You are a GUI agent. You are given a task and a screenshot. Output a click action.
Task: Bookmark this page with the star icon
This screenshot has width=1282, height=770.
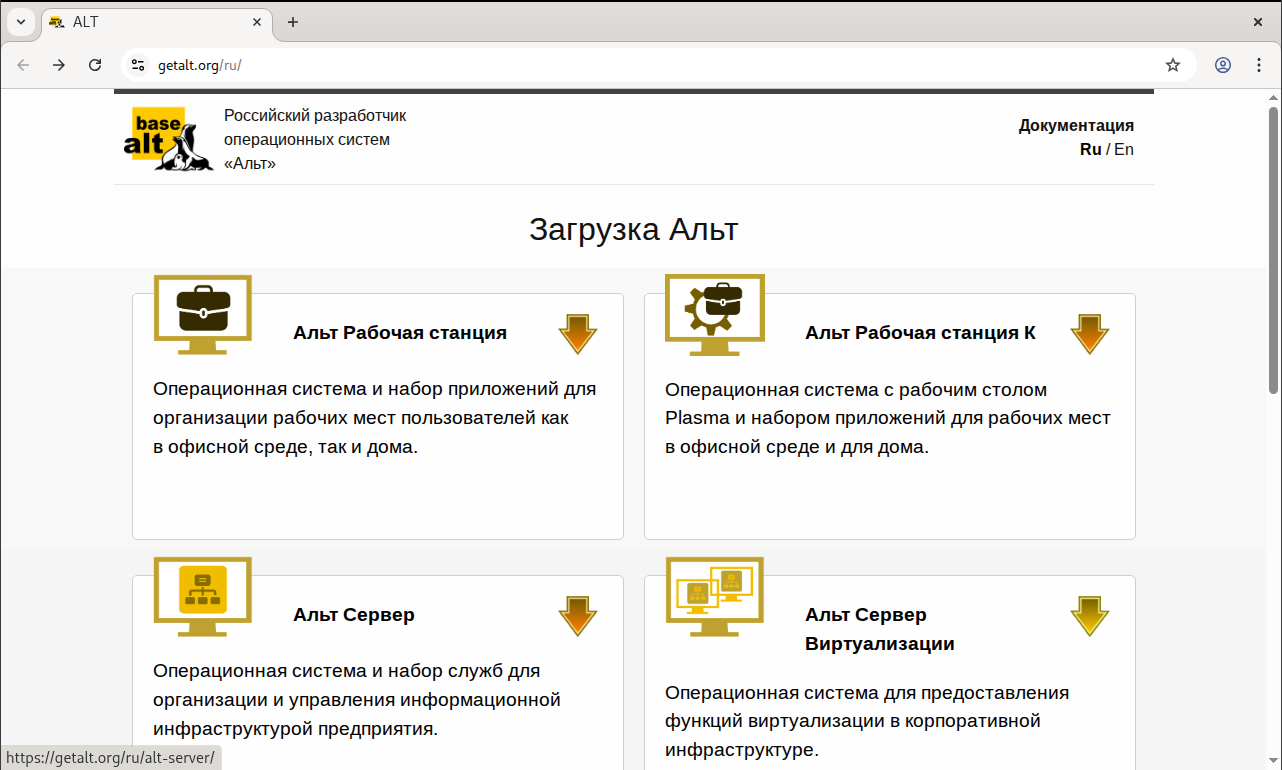(1173, 65)
